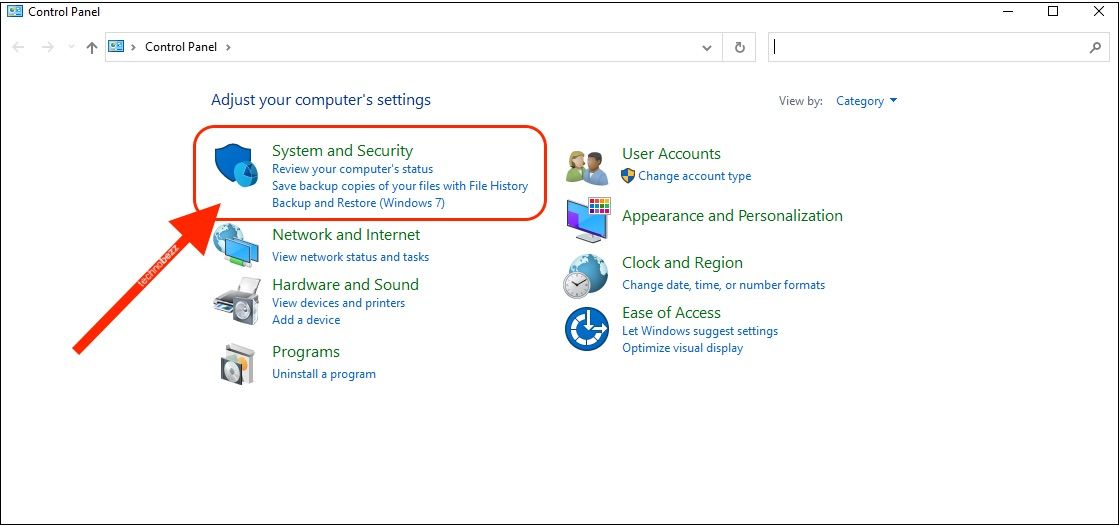Open the Programs disc box icon
The width and height of the screenshot is (1120, 526).
(x=236, y=364)
